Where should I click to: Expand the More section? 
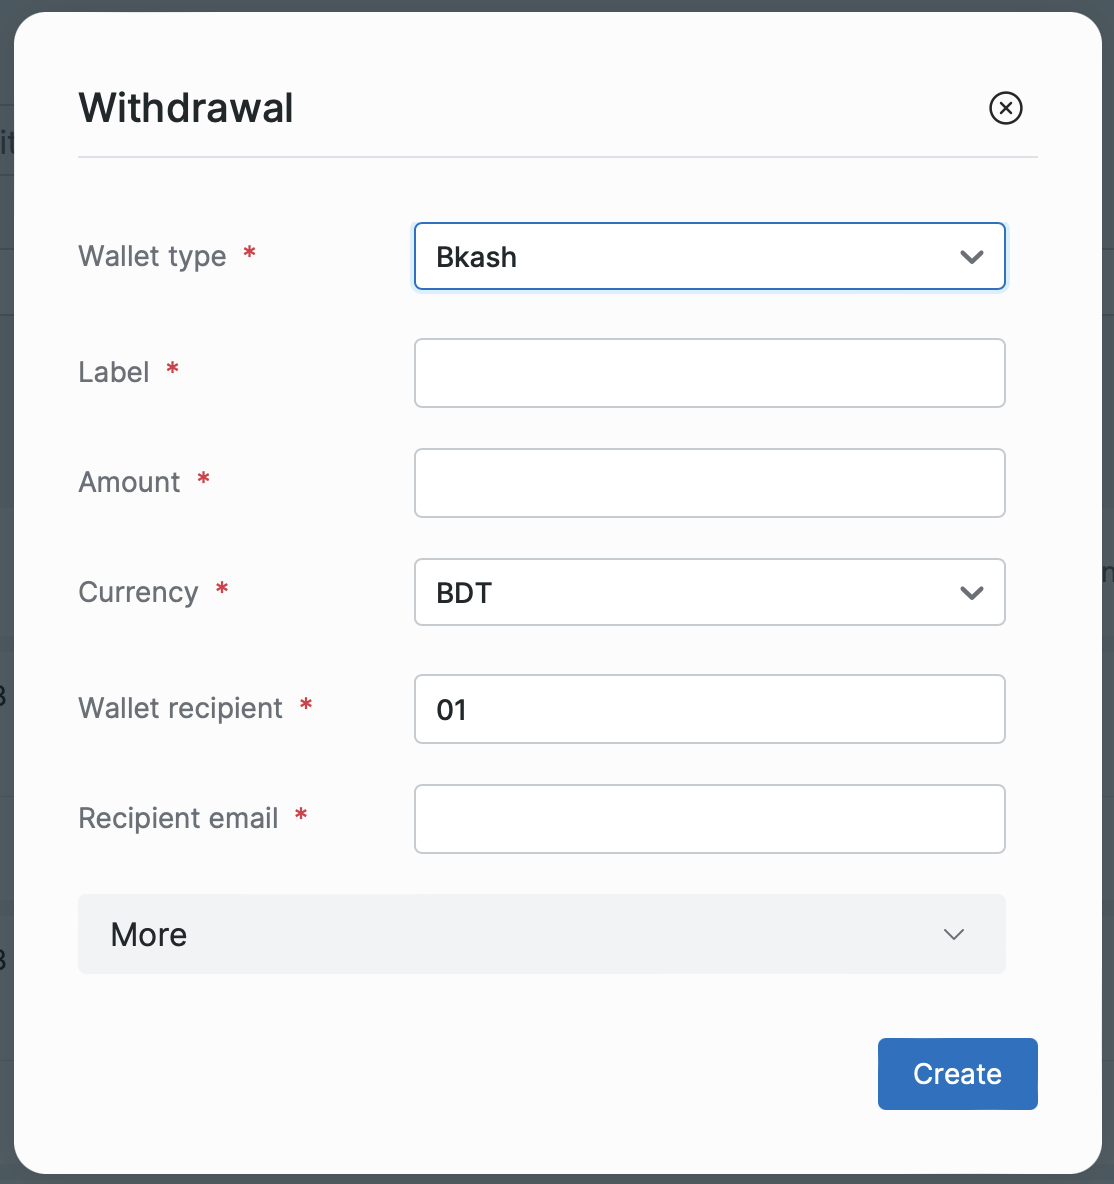[x=541, y=934]
